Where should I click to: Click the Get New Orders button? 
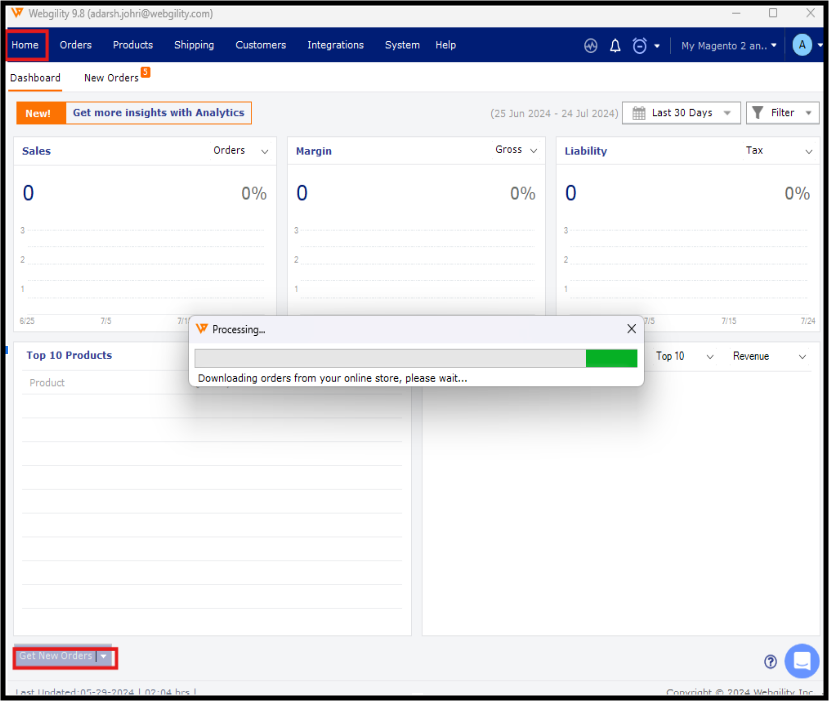(56, 656)
